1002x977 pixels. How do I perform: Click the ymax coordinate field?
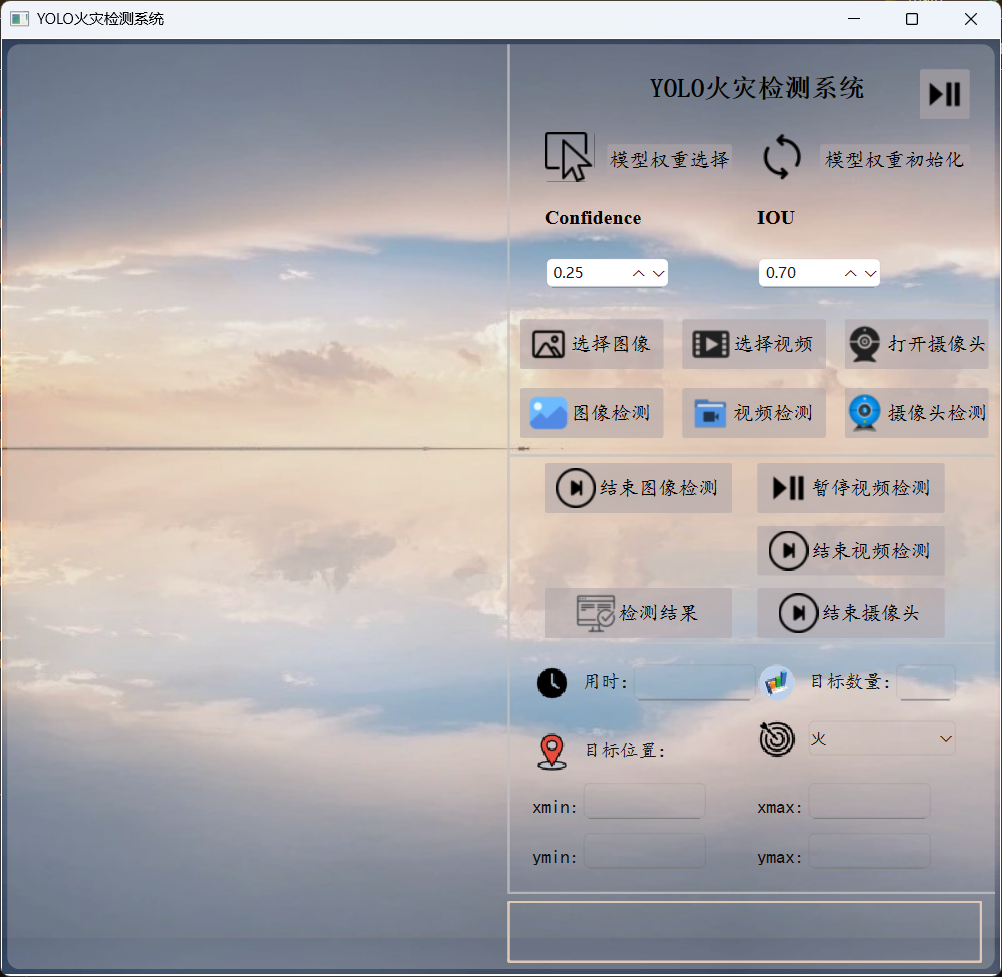(870, 851)
